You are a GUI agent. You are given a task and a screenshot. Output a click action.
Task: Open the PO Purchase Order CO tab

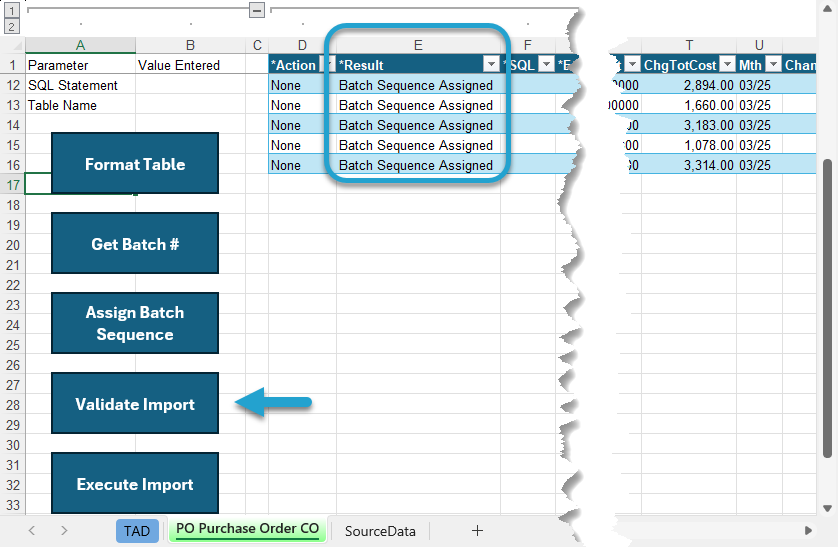coord(247,529)
